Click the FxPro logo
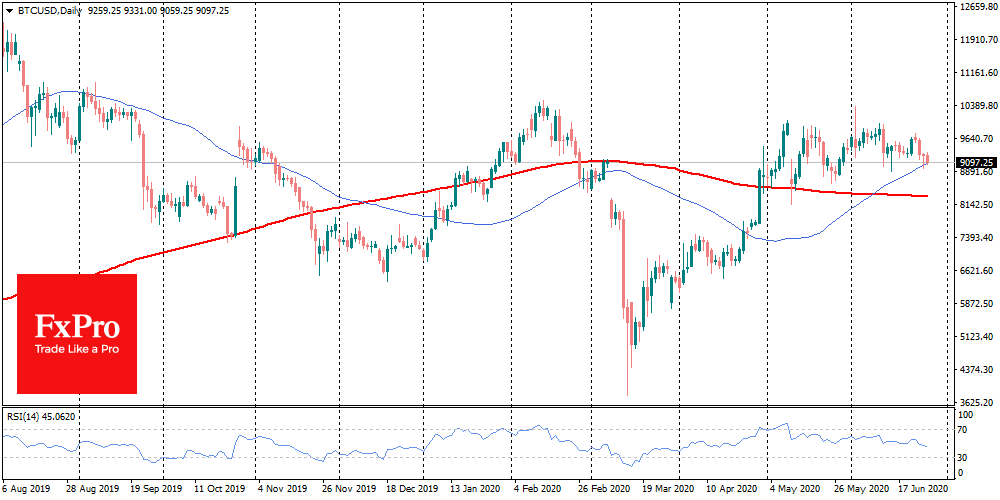Viewport: 1000px width, 500px height. (77, 327)
